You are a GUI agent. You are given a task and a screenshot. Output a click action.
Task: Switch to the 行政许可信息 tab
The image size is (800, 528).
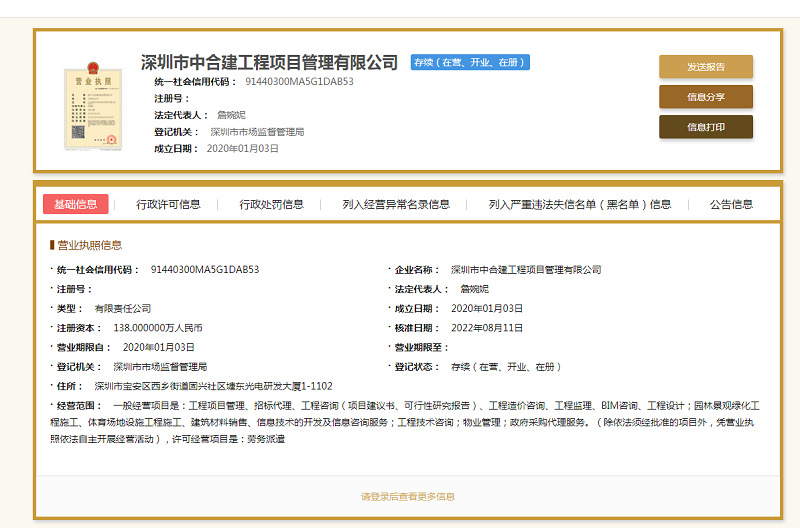coord(168,205)
